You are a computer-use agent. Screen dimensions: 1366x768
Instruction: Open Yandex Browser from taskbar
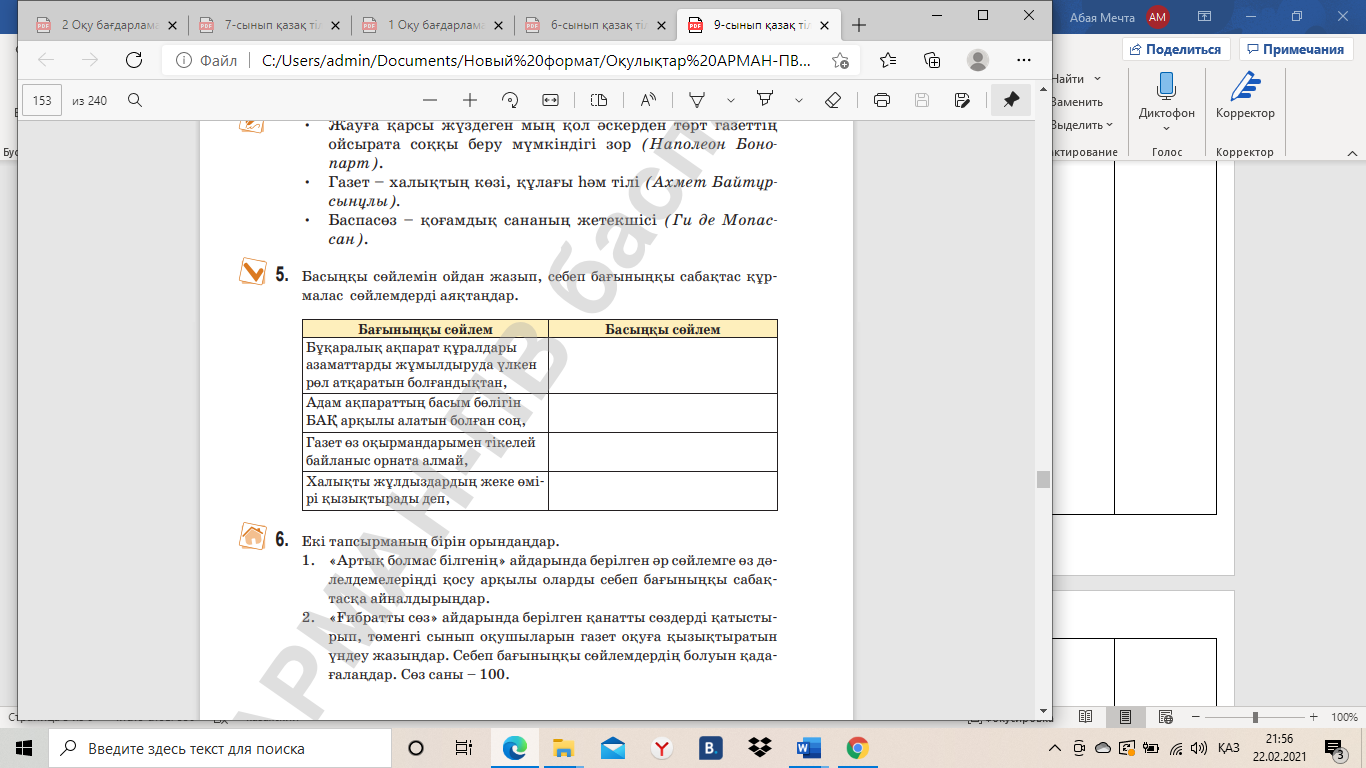662,748
